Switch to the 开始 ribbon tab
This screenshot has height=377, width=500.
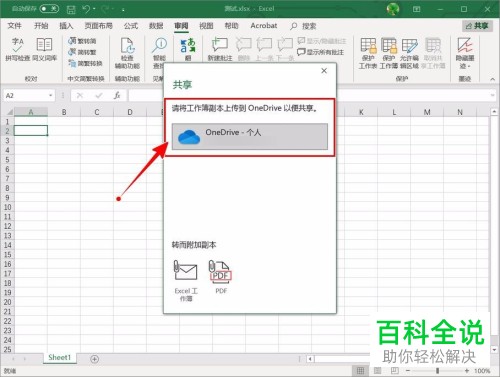click(41, 26)
